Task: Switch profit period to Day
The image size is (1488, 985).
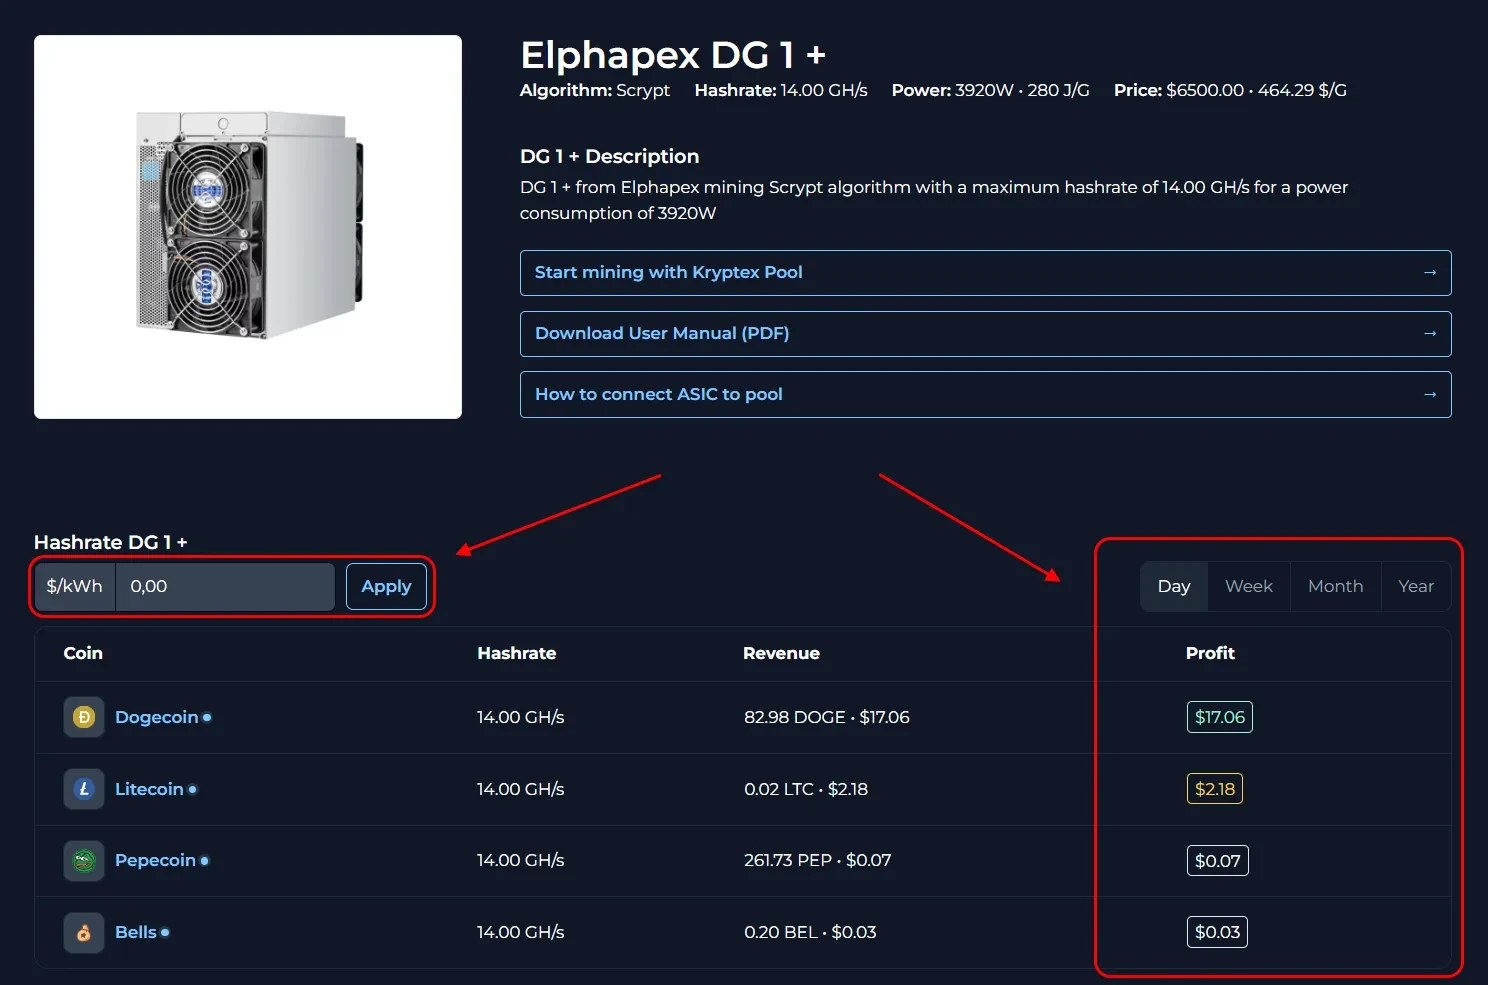Action: (x=1174, y=586)
